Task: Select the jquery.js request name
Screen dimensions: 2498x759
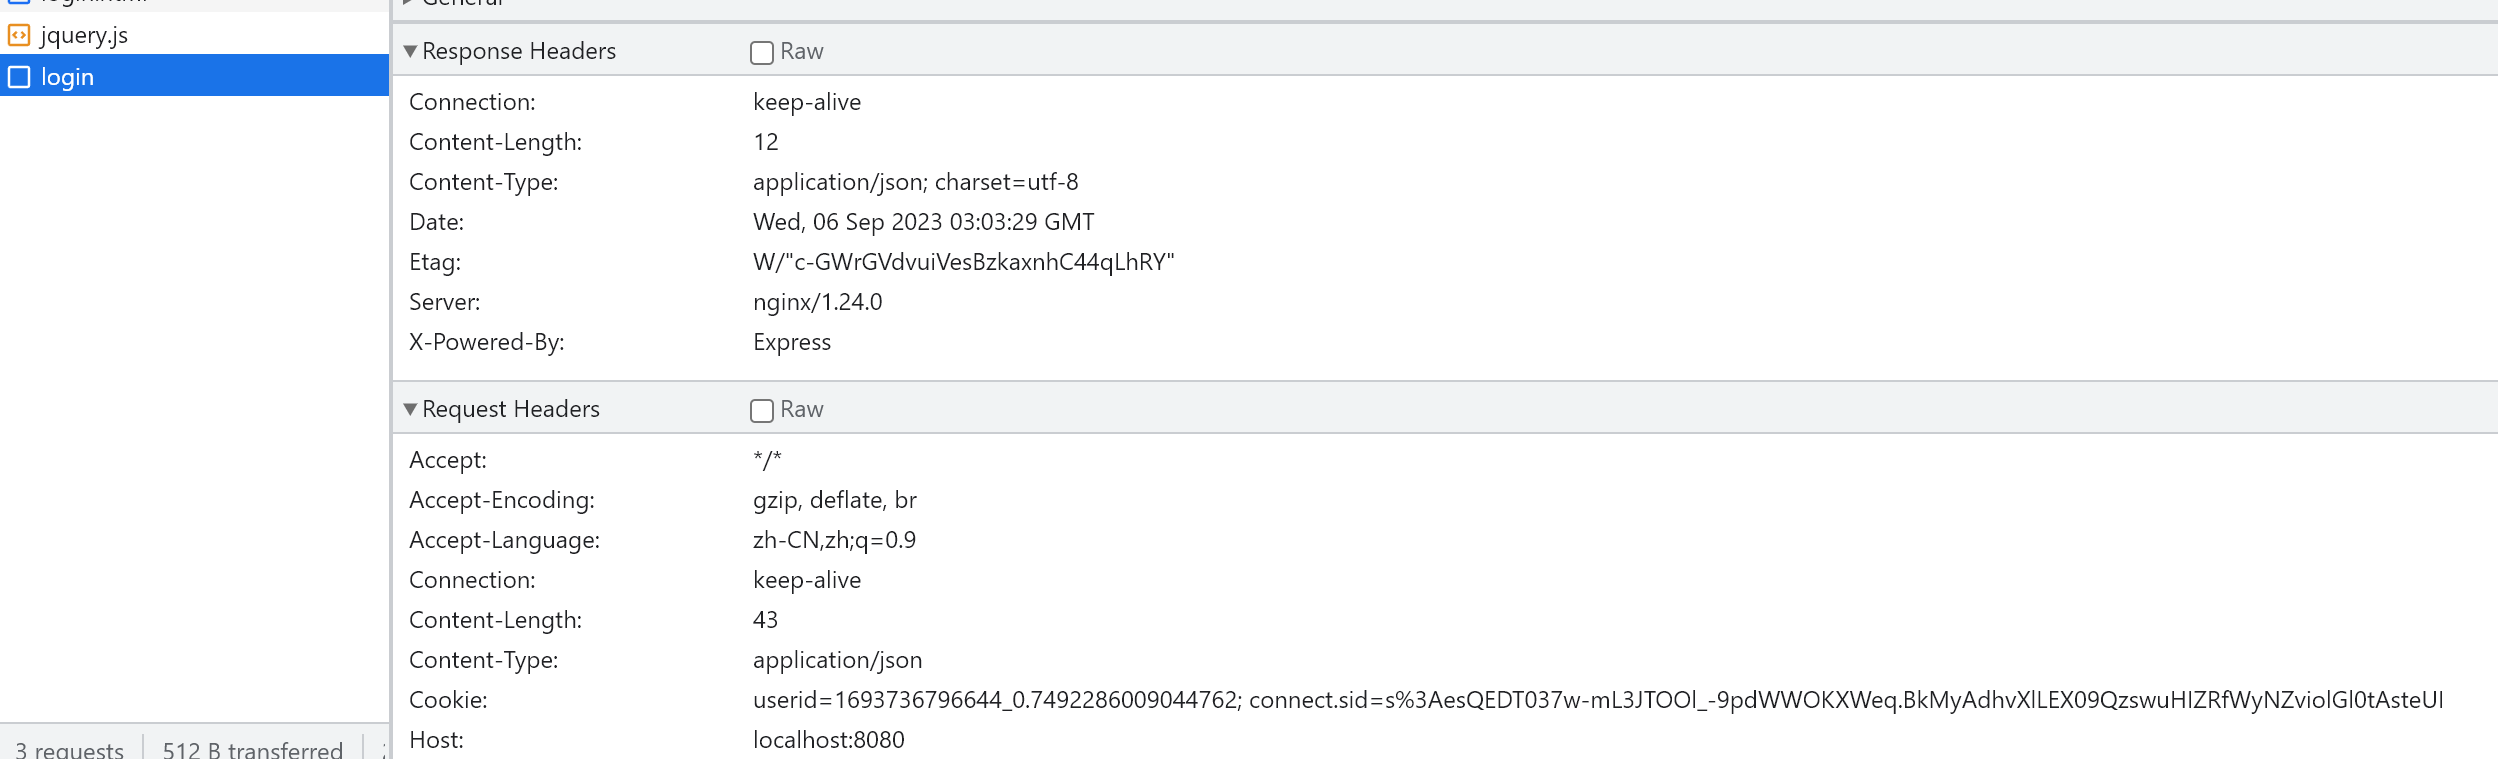Action: pyautogui.click(x=84, y=36)
